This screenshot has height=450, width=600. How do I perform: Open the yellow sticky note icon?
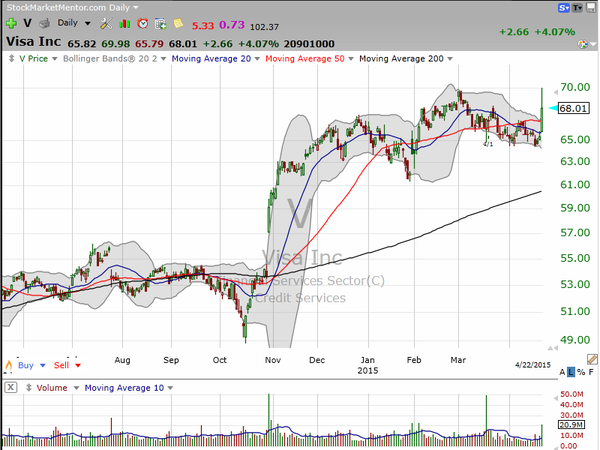coord(178,23)
